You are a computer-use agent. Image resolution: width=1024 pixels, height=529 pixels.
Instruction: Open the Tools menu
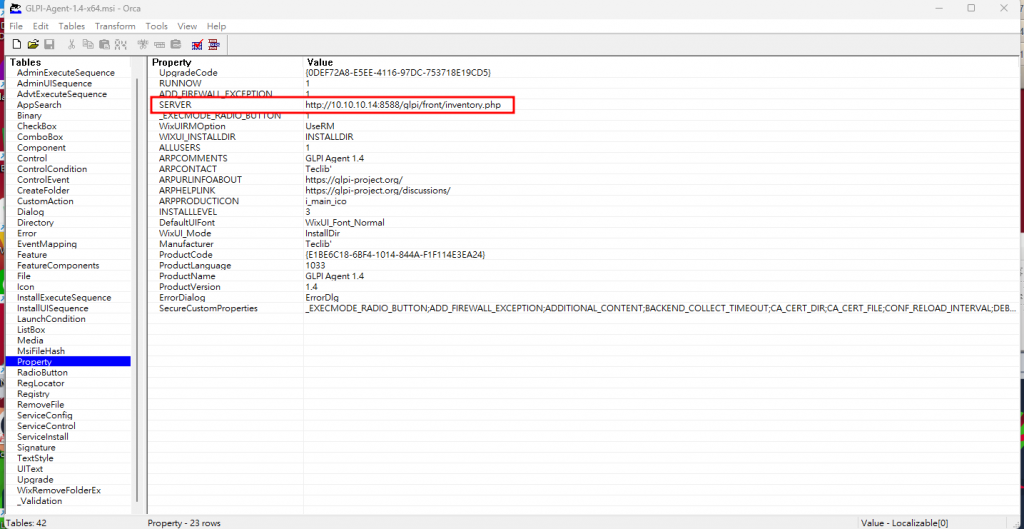157,26
